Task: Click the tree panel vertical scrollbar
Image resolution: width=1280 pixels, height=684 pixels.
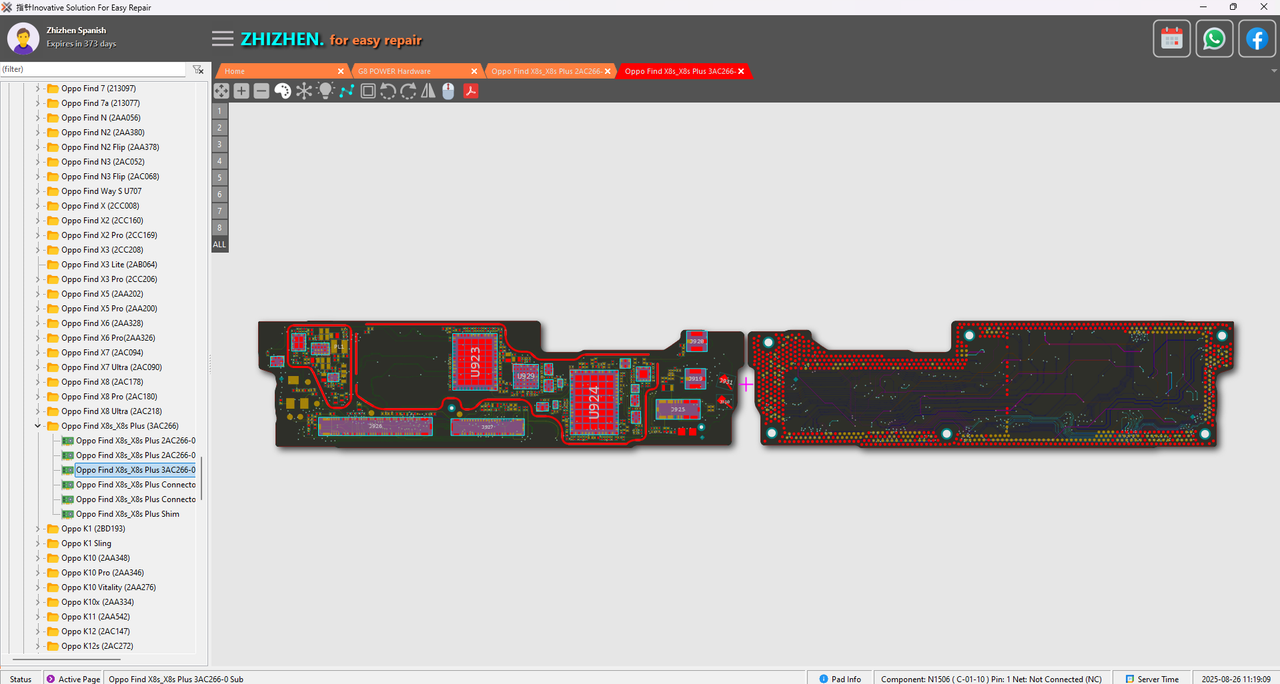Action: (201, 479)
